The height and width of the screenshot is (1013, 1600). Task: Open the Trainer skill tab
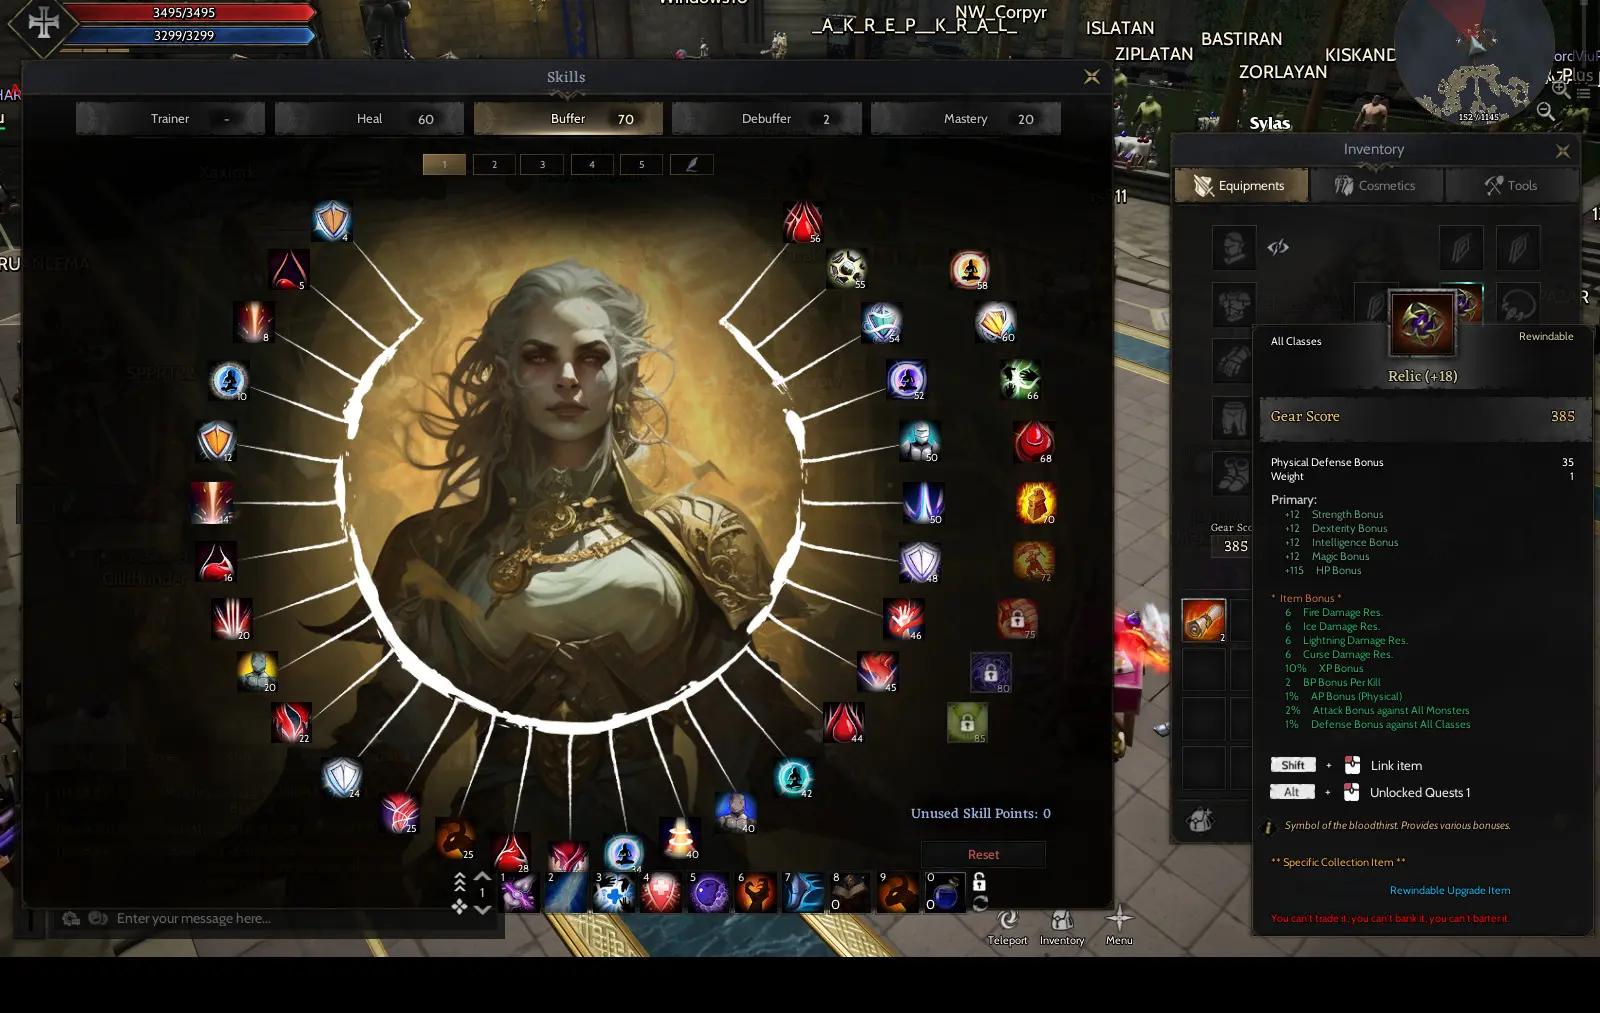point(170,118)
